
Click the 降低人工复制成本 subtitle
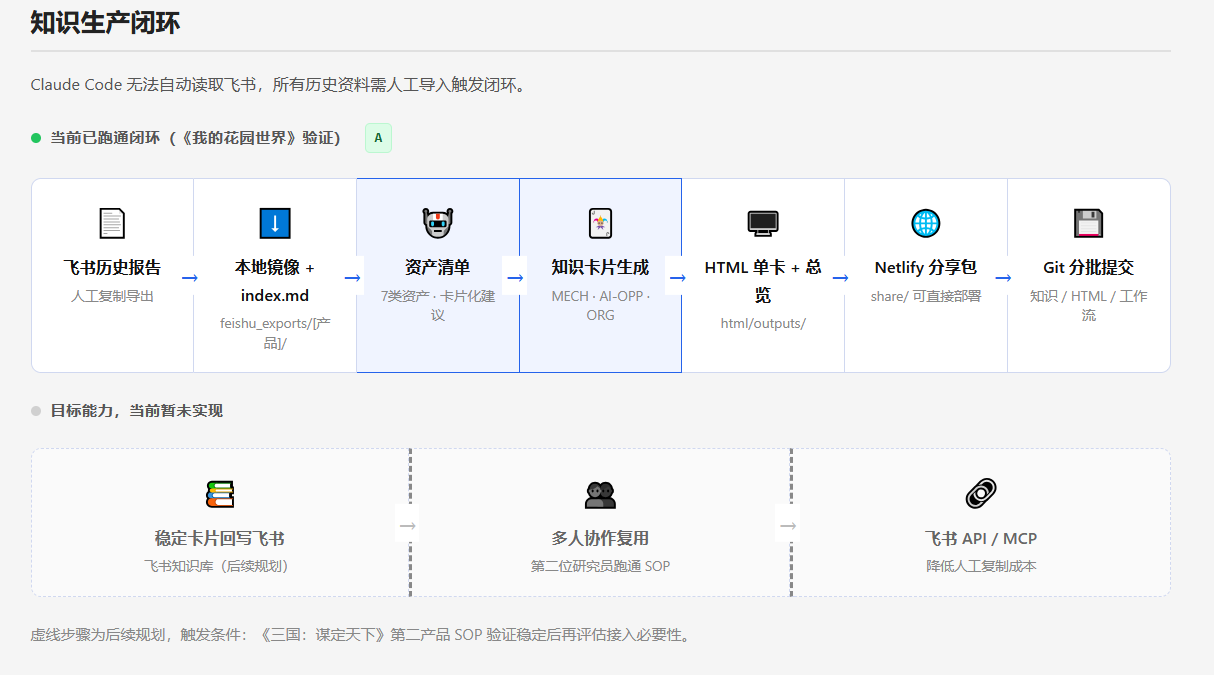point(981,567)
